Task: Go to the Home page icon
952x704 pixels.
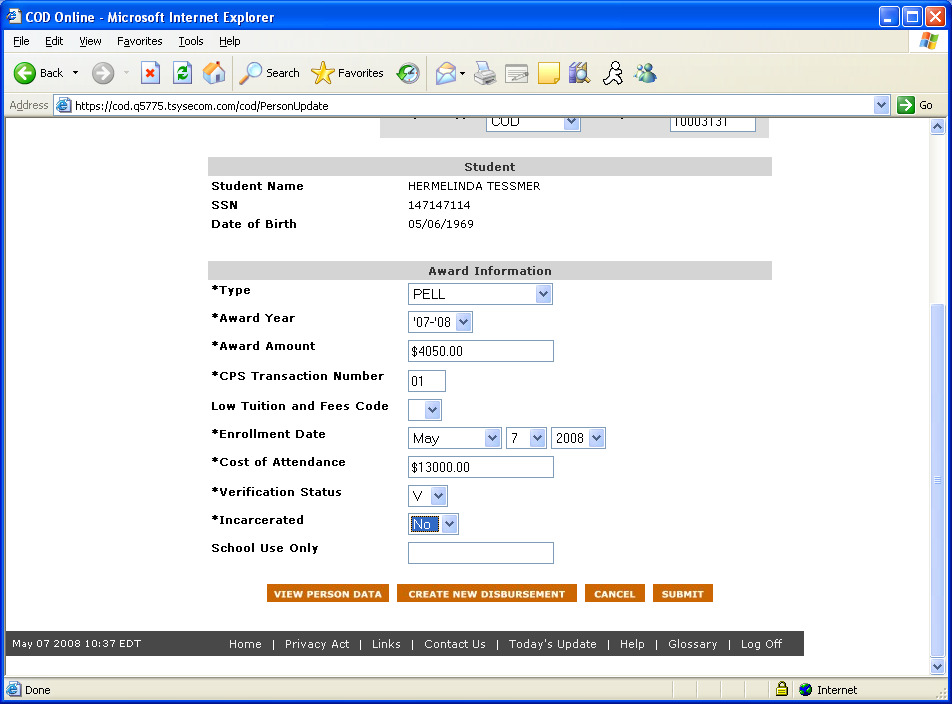Action: (214, 73)
